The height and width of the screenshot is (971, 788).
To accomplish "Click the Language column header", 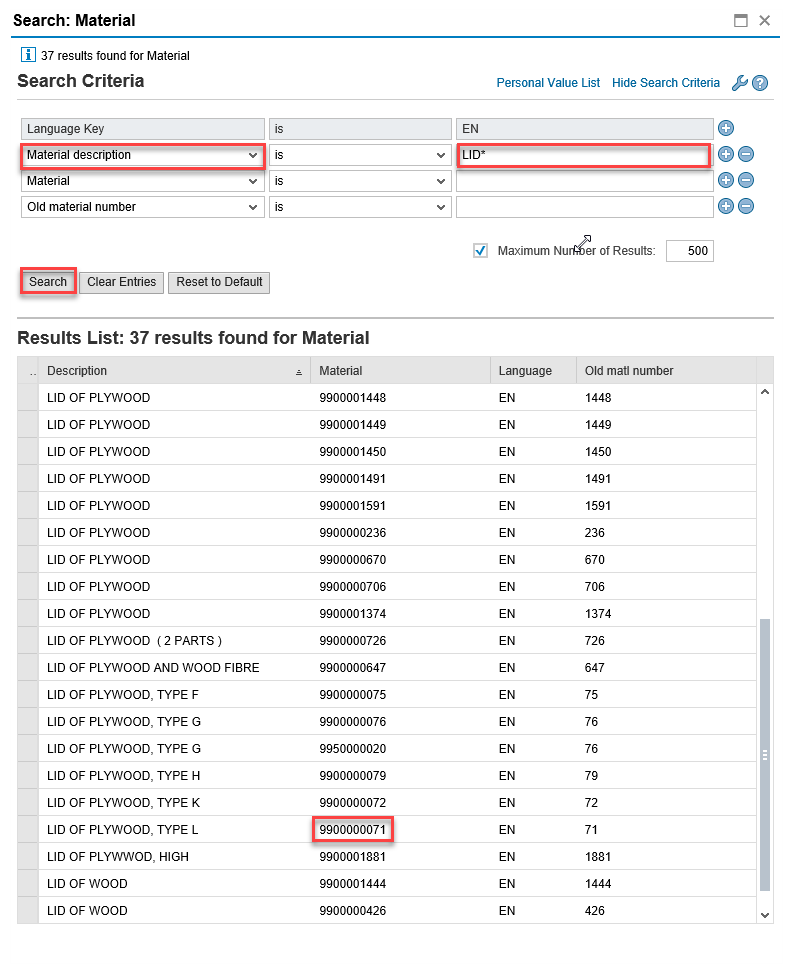I will (x=533, y=370).
